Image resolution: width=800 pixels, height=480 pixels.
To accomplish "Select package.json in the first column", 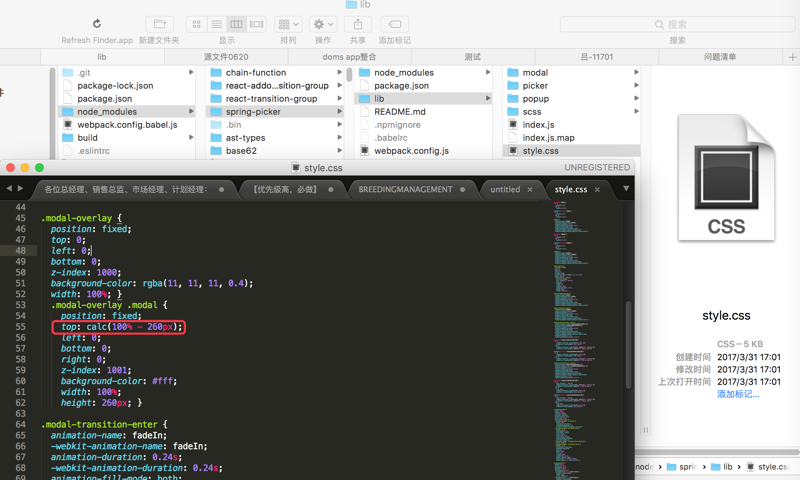I will 127,98.
